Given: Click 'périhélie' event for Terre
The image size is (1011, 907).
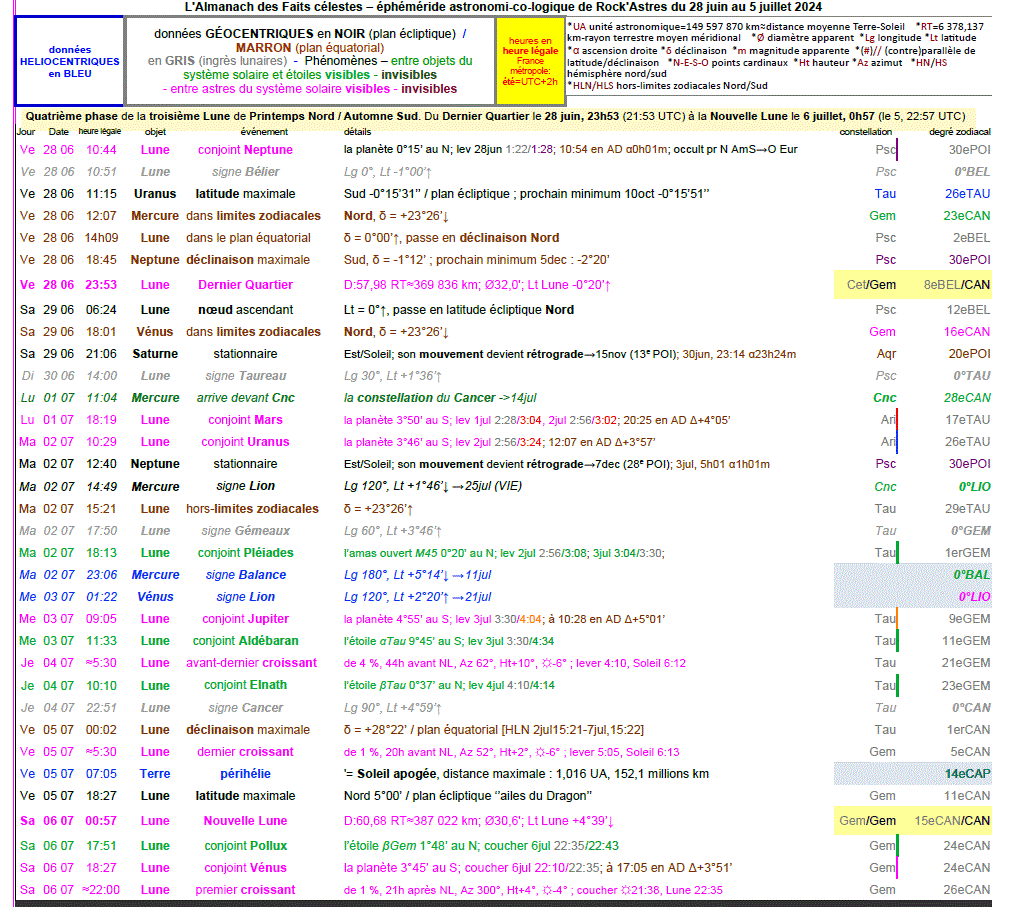Looking at the screenshot, I should (245, 774).
